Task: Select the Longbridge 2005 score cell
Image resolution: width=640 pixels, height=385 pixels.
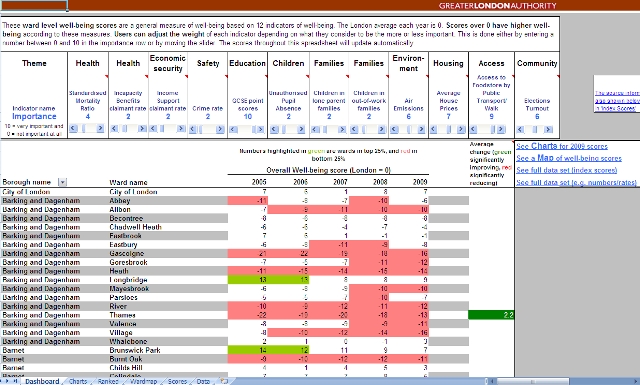Action: [x=247, y=280]
